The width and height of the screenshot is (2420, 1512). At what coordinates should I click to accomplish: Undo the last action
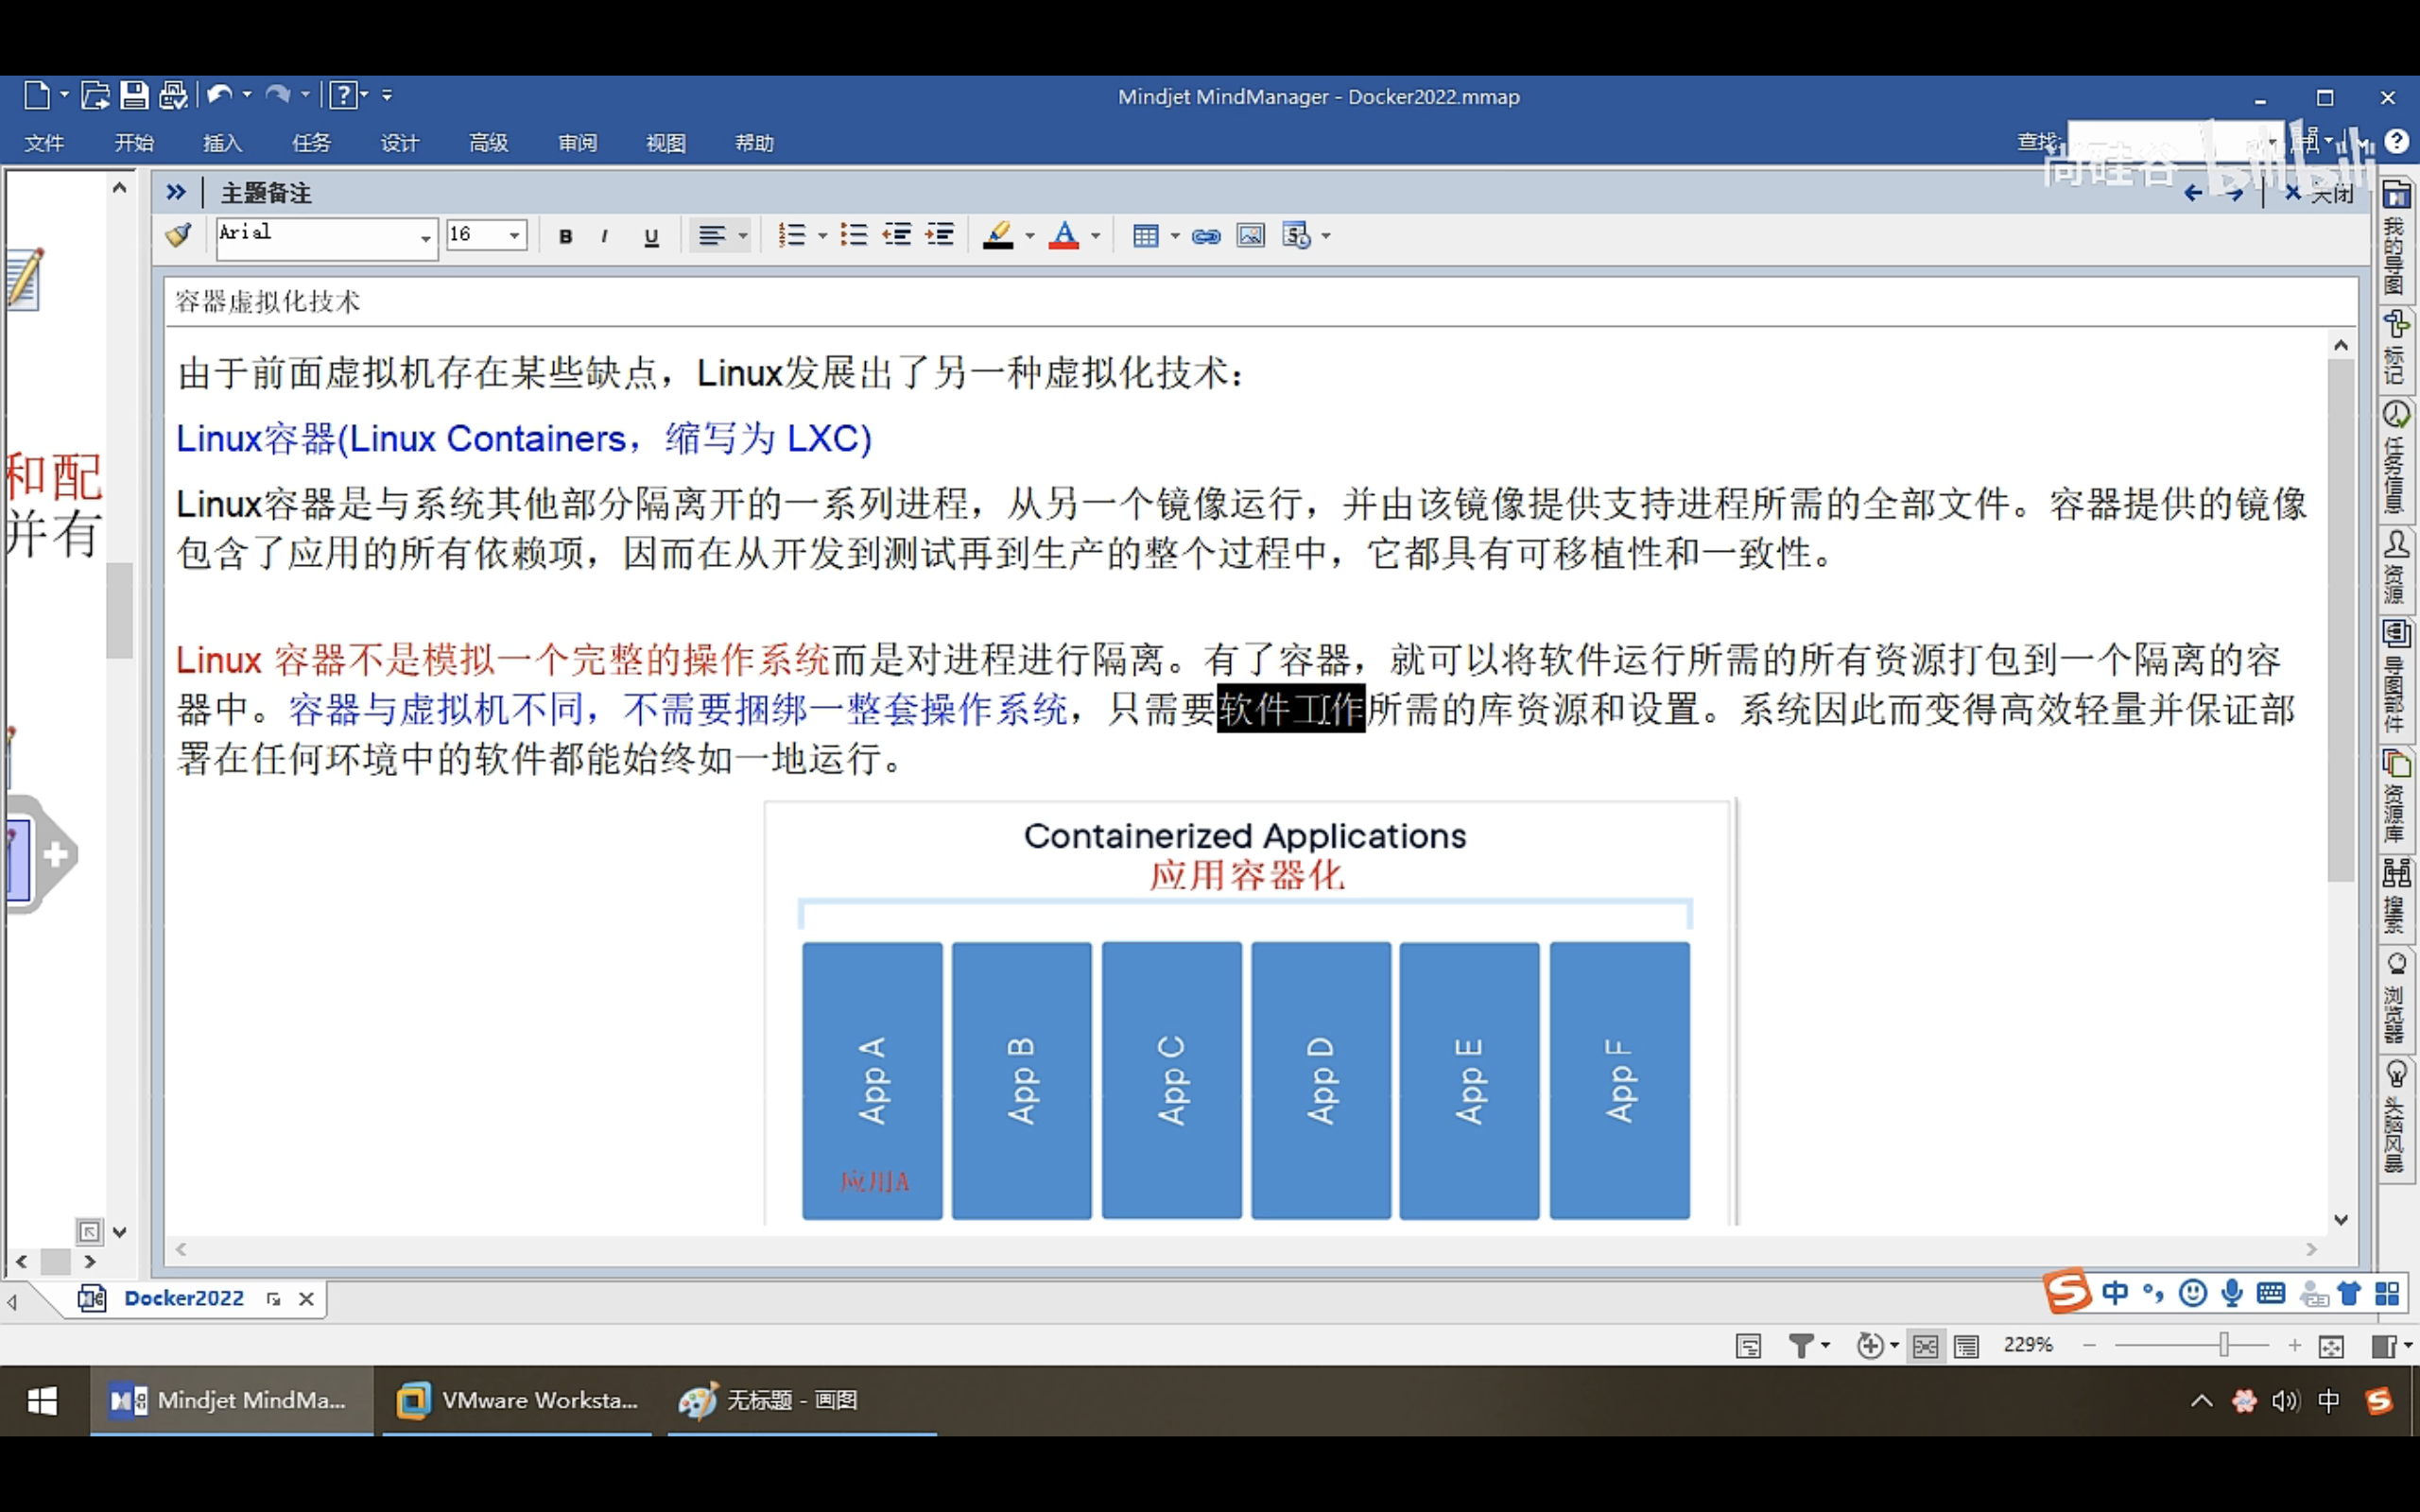pyautogui.click(x=220, y=95)
